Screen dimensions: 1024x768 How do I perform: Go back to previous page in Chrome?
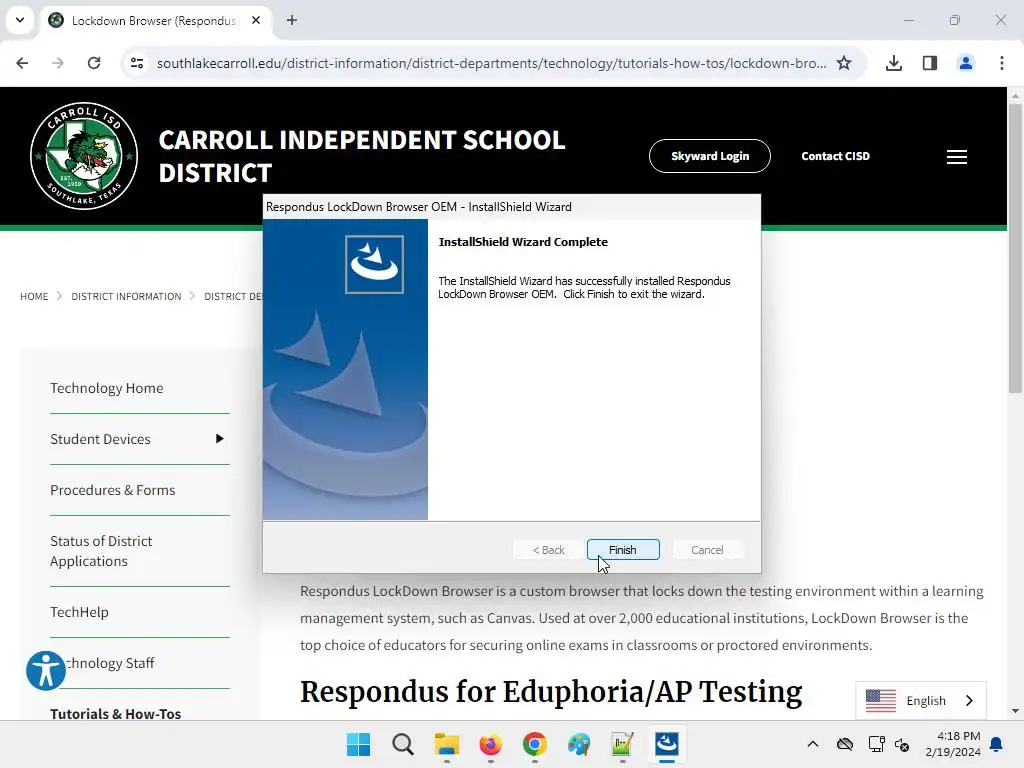[22, 63]
